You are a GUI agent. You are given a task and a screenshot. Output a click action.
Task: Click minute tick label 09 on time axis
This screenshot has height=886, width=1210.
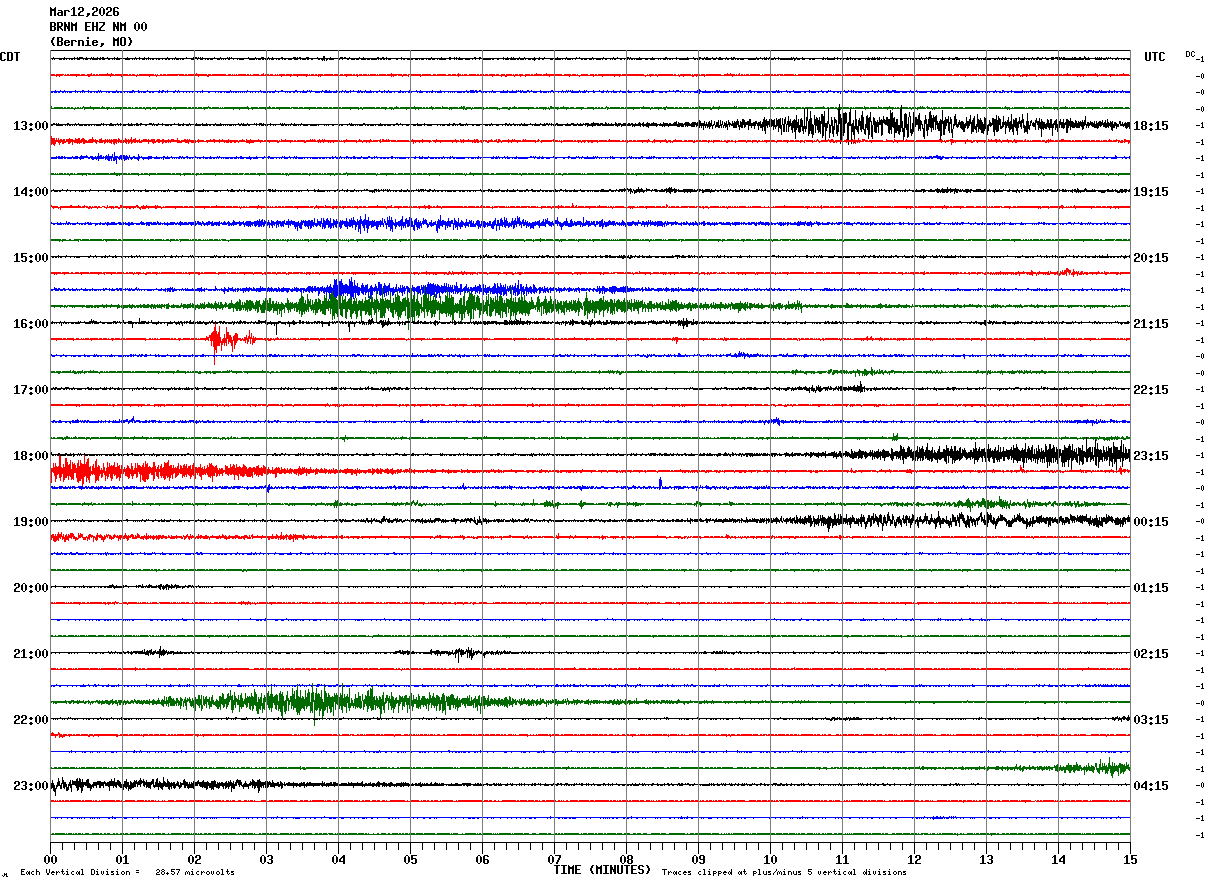(698, 859)
